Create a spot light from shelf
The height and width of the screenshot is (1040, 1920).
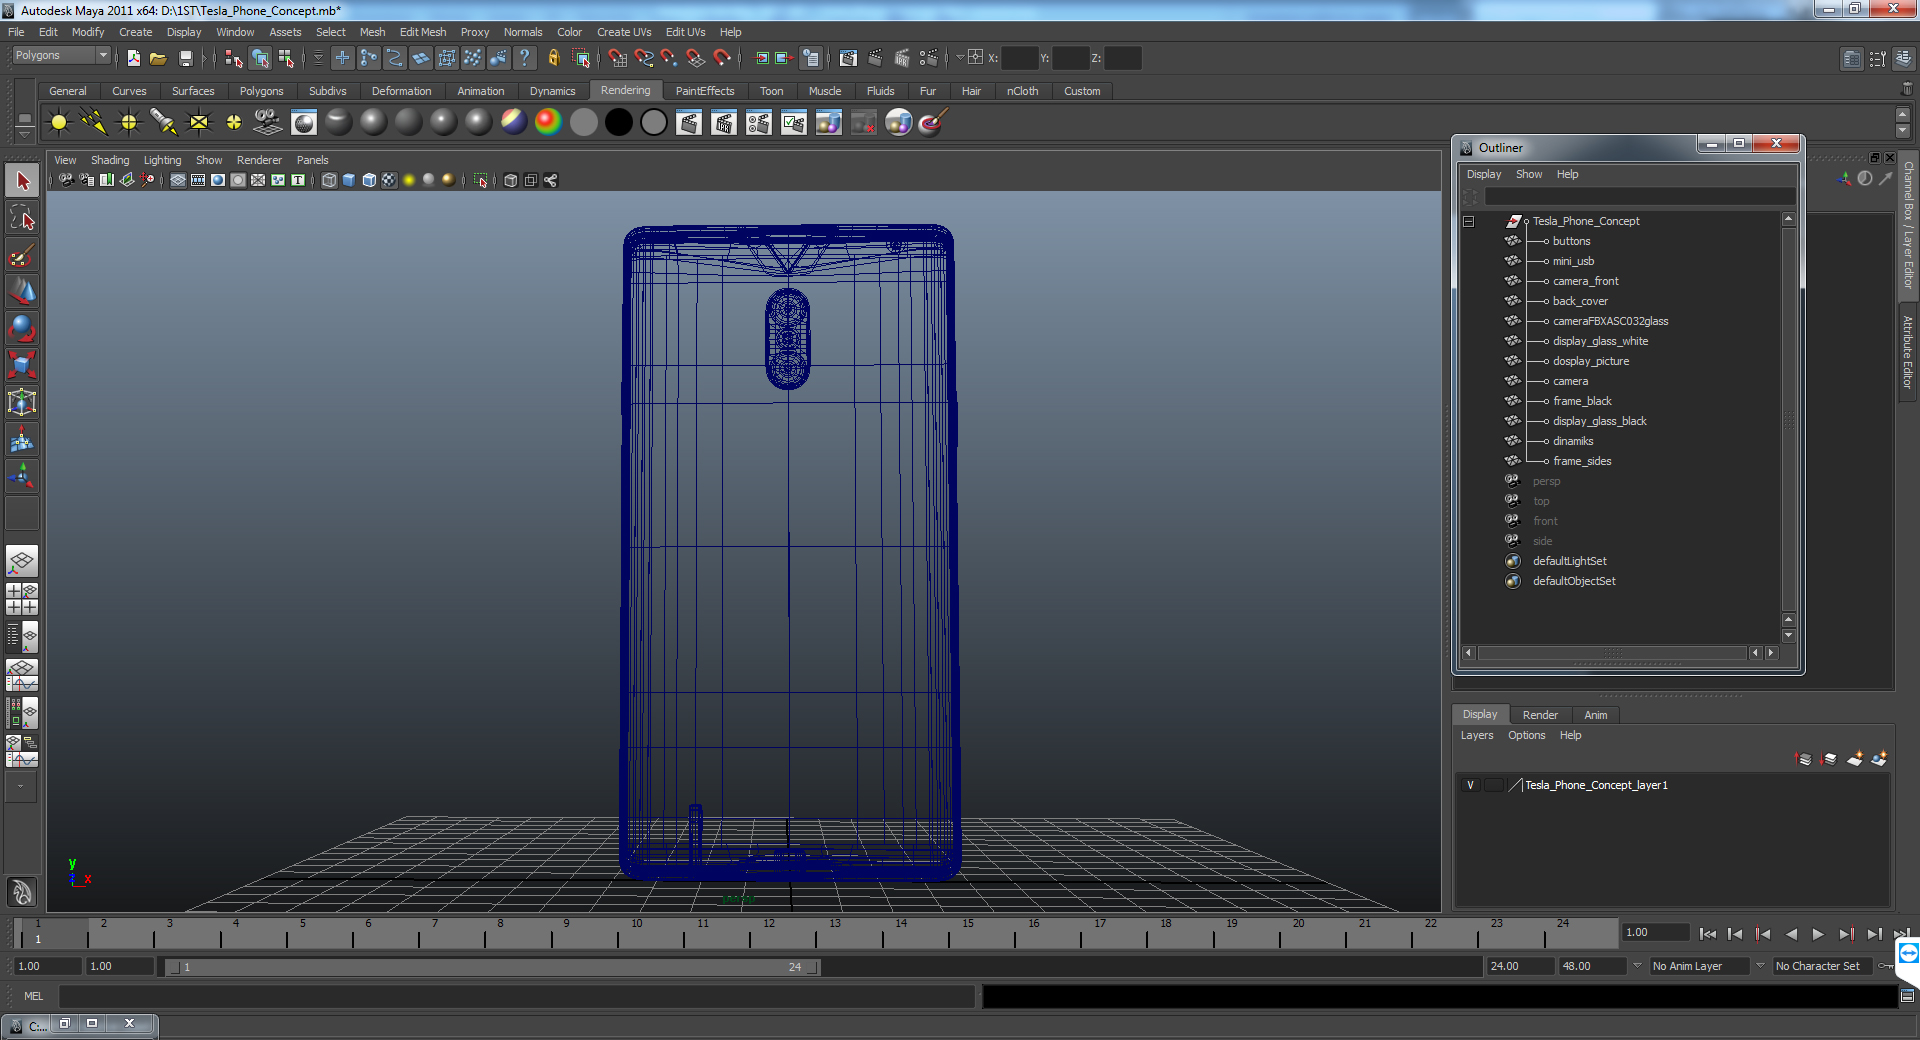tap(164, 123)
